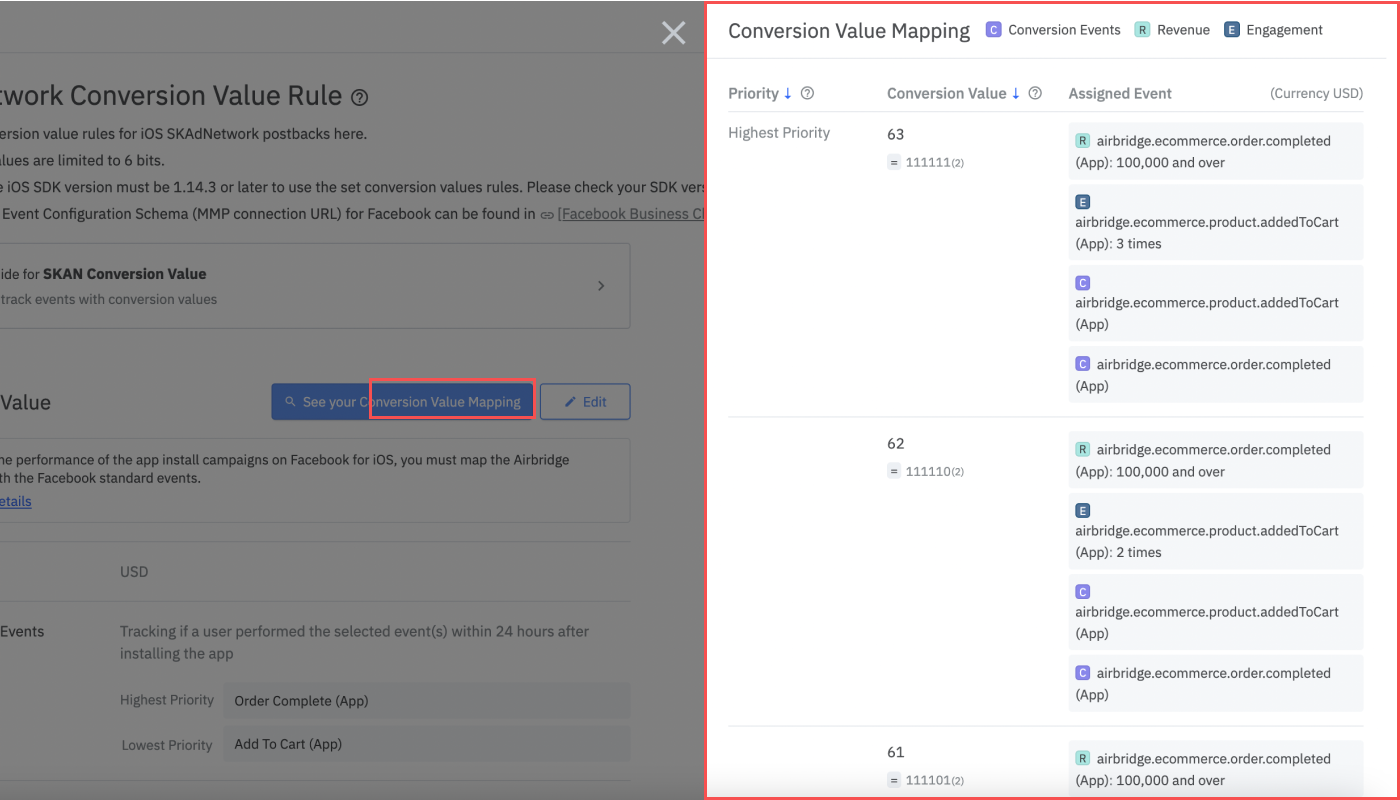Screen dimensions: 1400x800
Task: Click addedToCart (App): 2 times entry
Action: pyautogui.click(x=1216, y=531)
